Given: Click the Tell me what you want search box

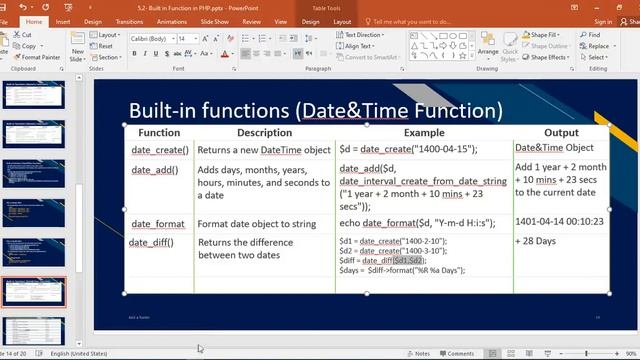Looking at the screenshot, I should tap(408, 22).
